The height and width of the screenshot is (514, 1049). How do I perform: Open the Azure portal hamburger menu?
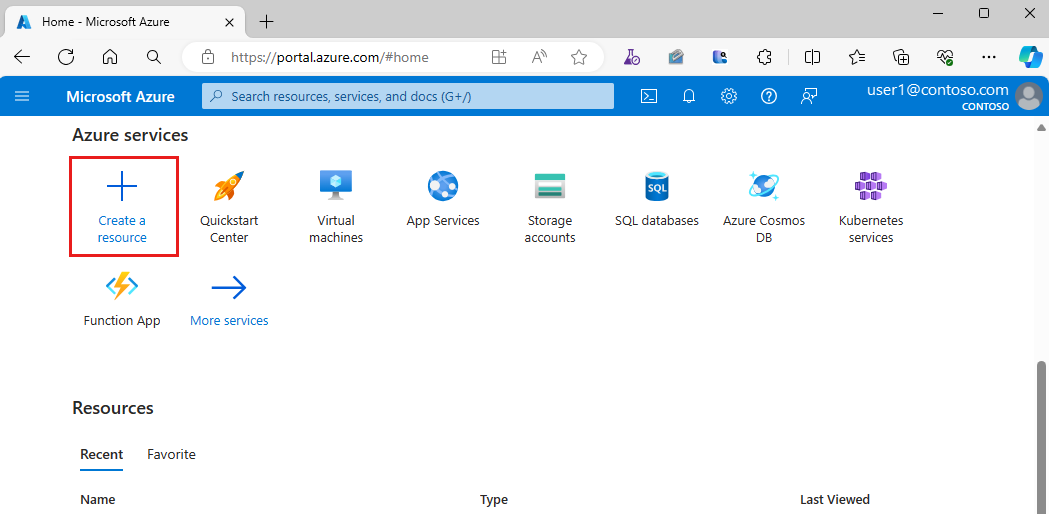[x=22, y=96]
